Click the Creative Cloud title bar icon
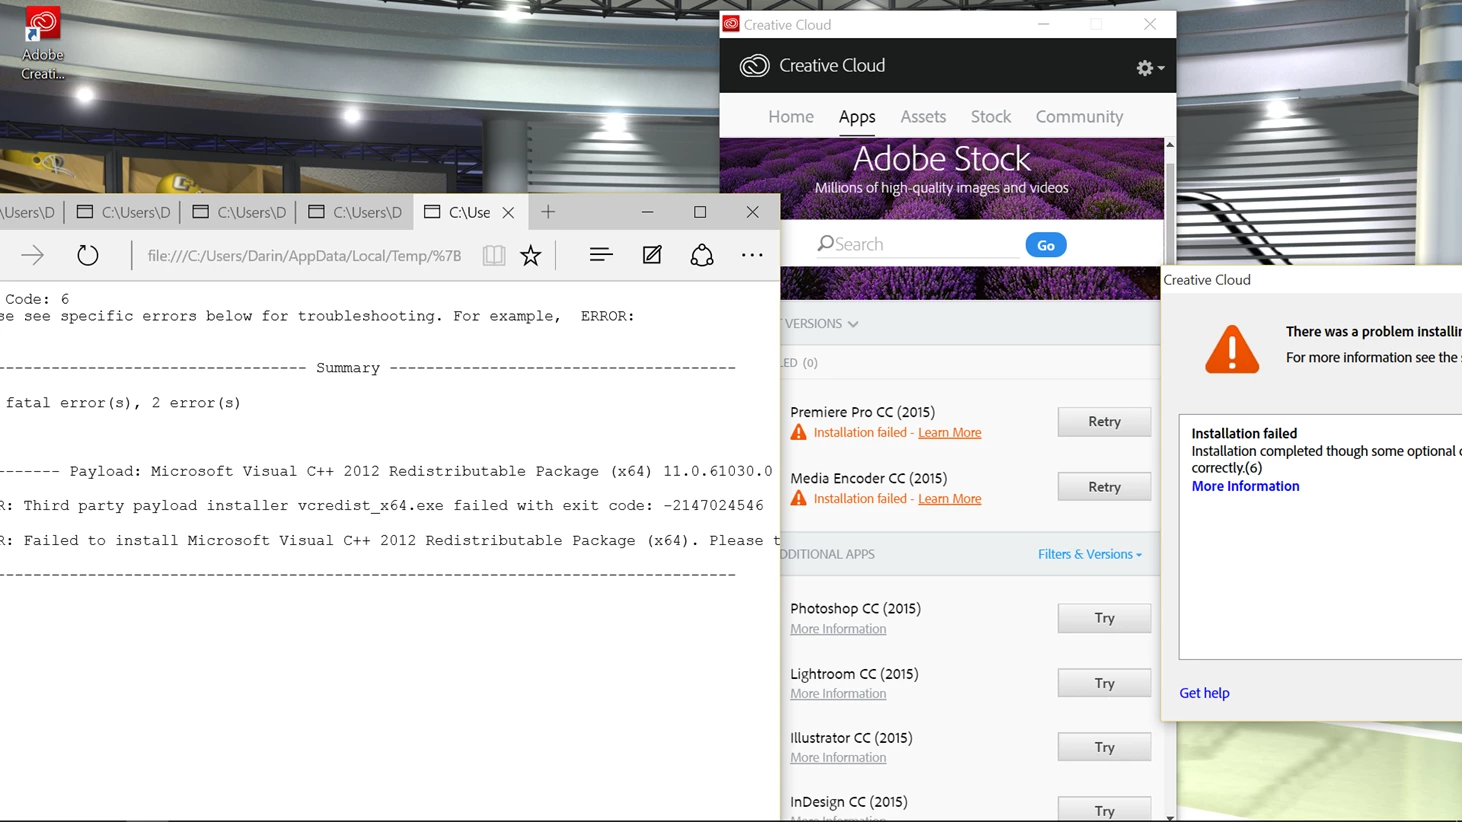The width and height of the screenshot is (1462, 822). coord(731,24)
